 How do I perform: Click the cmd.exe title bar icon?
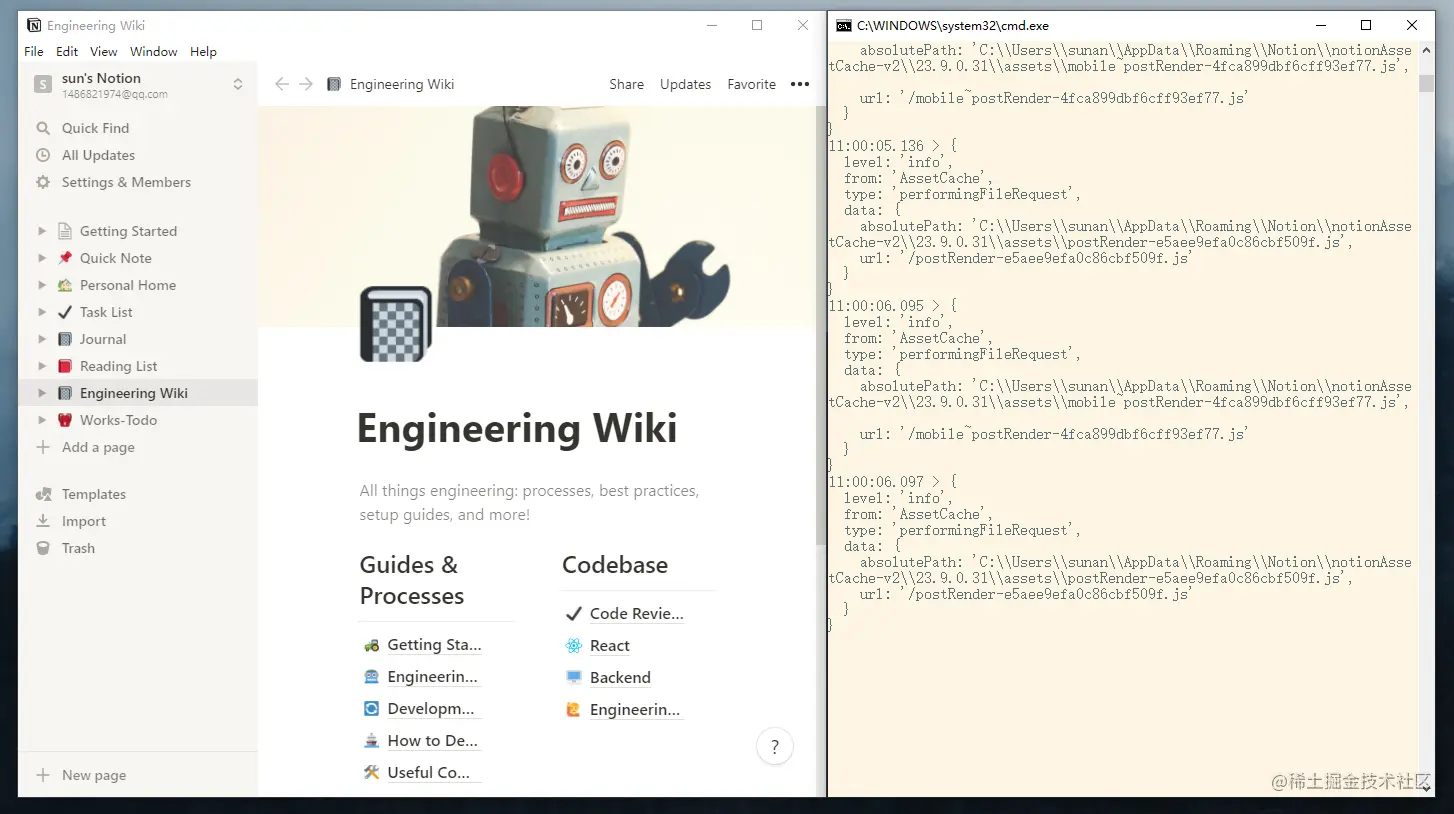(844, 26)
